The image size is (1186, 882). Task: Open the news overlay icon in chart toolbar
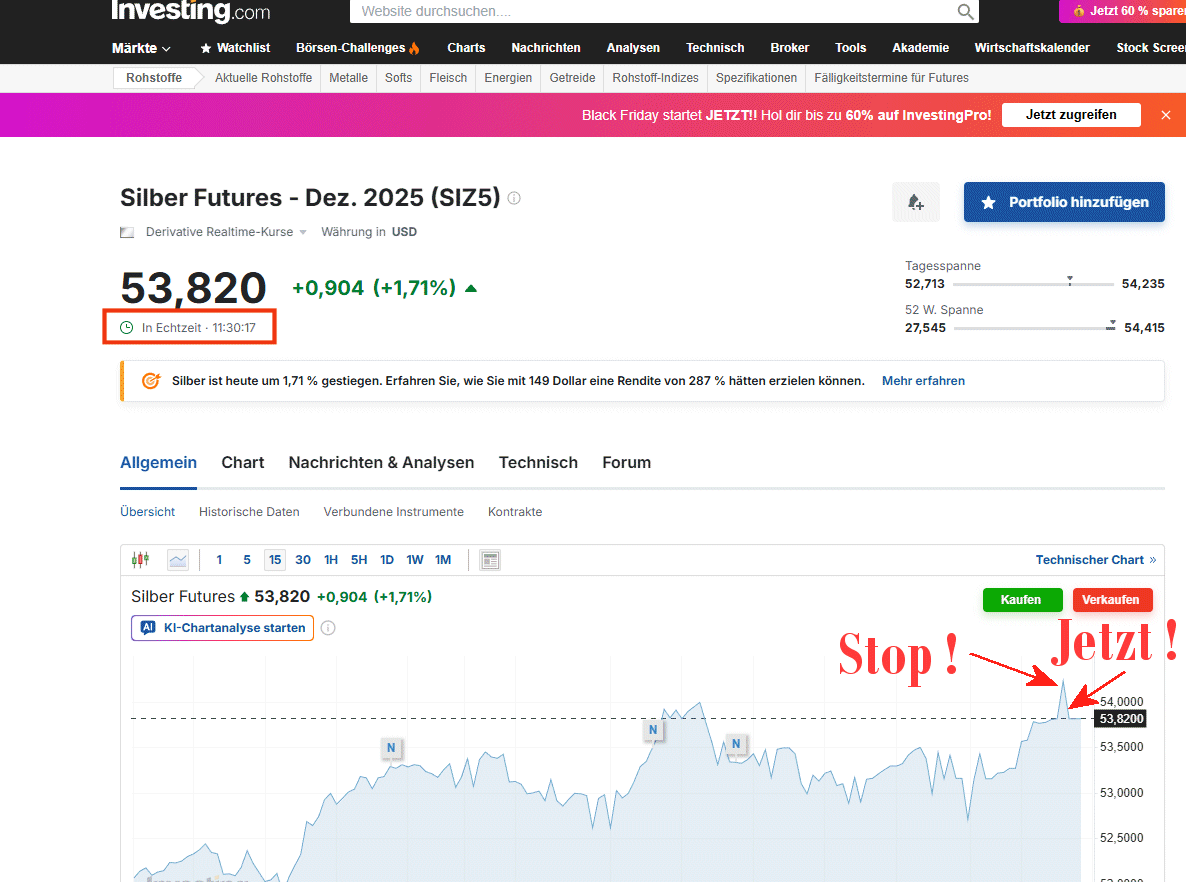click(490, 560)
